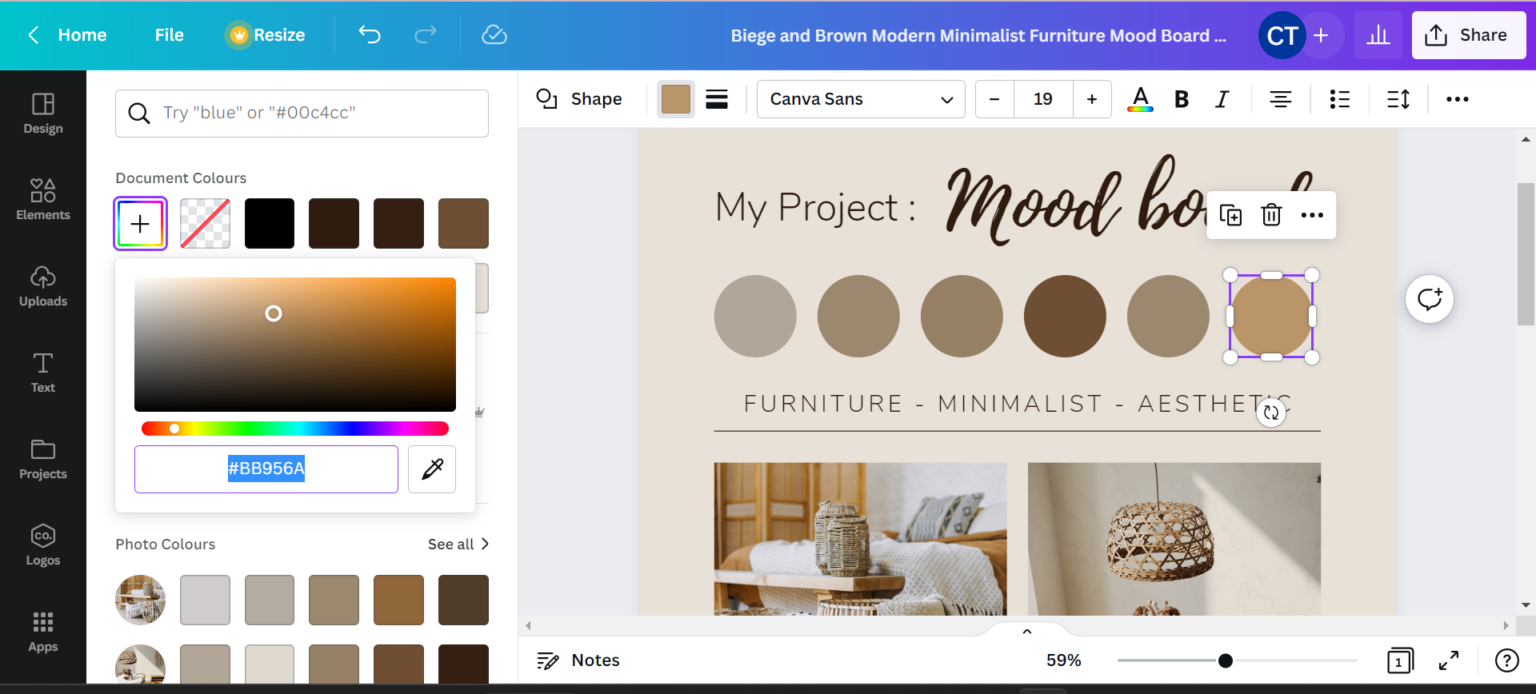This screenshot has height=694, width=1536.
Task: Click the font size 19 field
Action: [1043, 99]
